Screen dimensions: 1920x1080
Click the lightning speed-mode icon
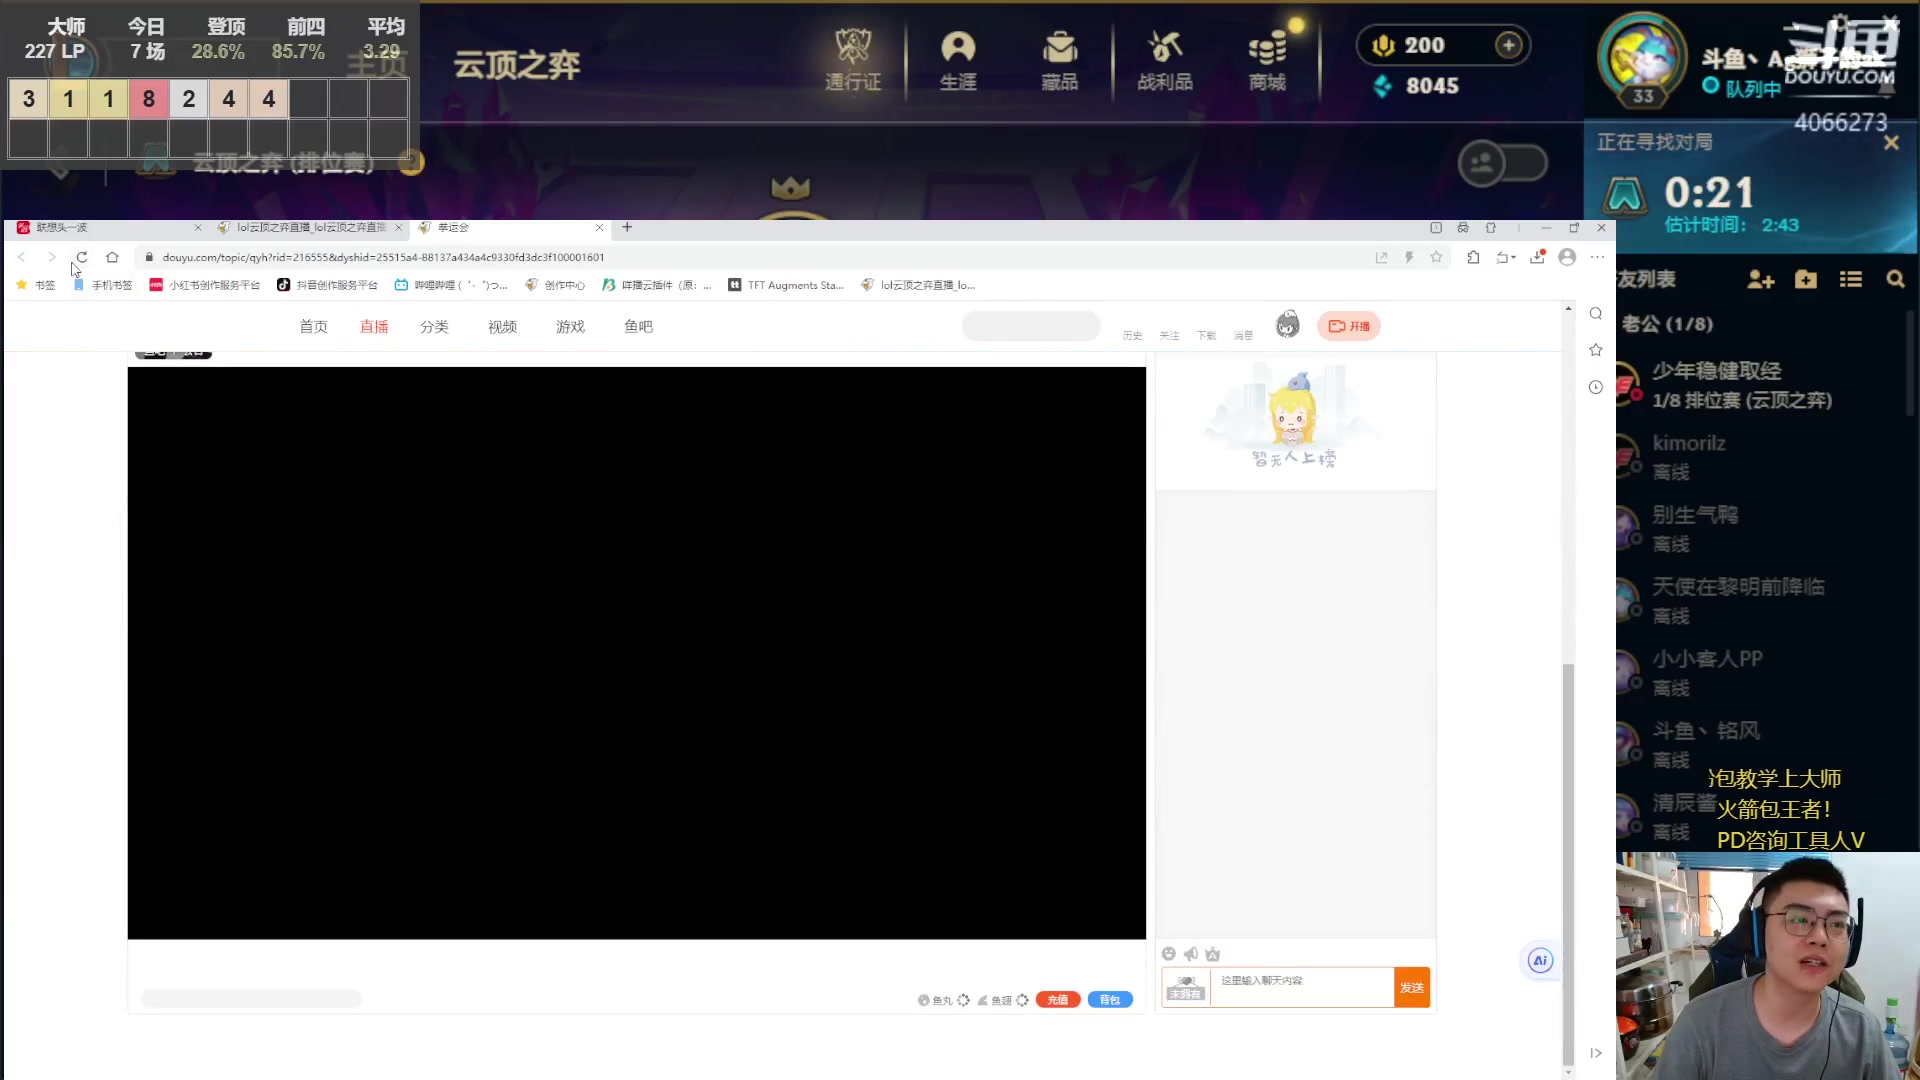pos(1409,257)
